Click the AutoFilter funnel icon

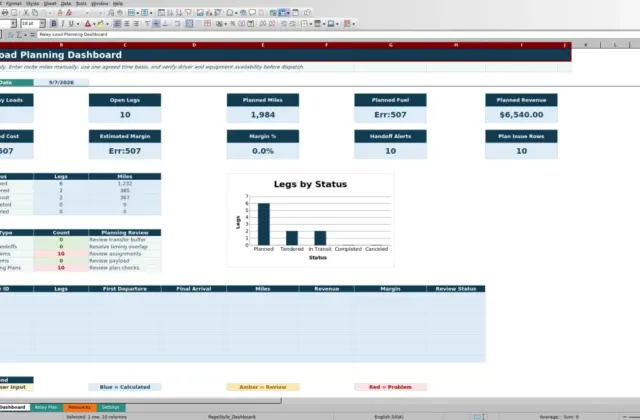click(x=188, y=13)
